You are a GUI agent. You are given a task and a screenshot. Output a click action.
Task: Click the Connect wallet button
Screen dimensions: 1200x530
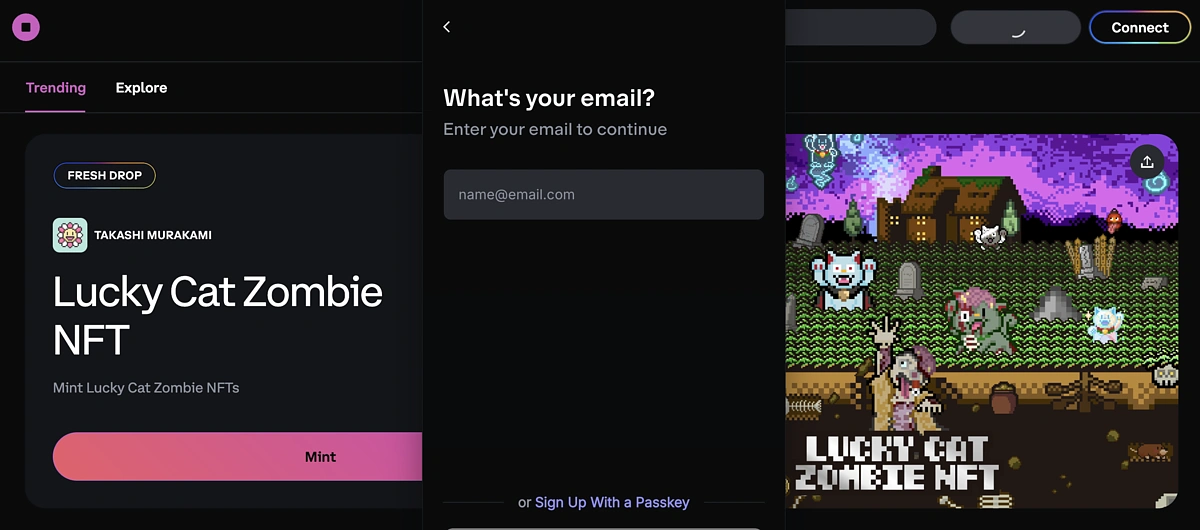tap(1140, 28)
